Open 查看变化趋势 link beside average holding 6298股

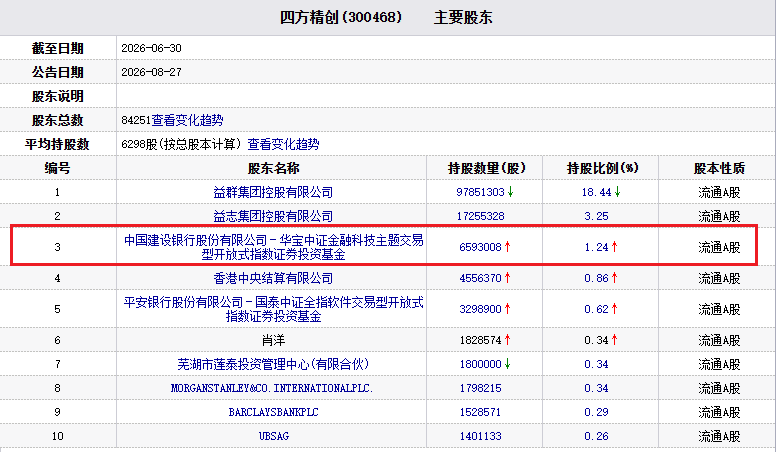(x=283, y=144)
